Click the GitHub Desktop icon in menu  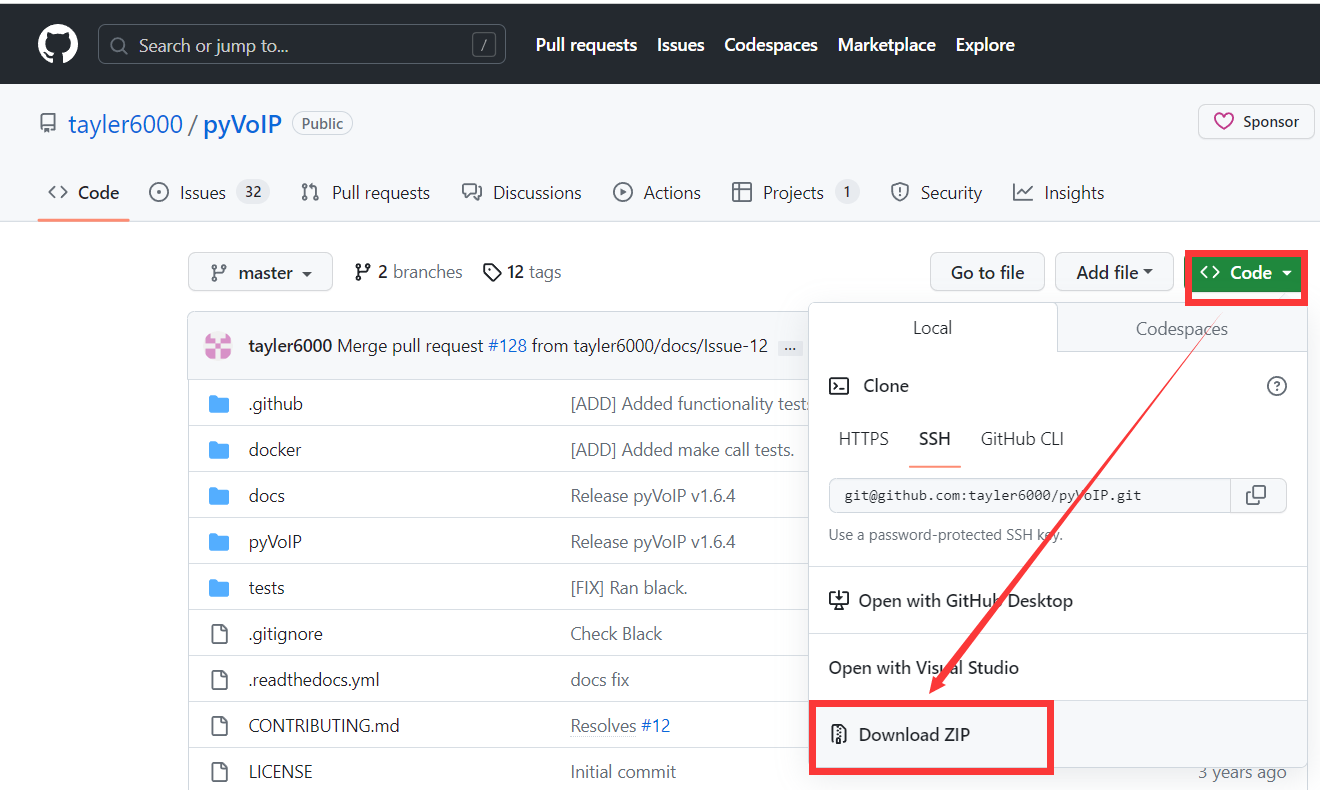coord(839,600)
